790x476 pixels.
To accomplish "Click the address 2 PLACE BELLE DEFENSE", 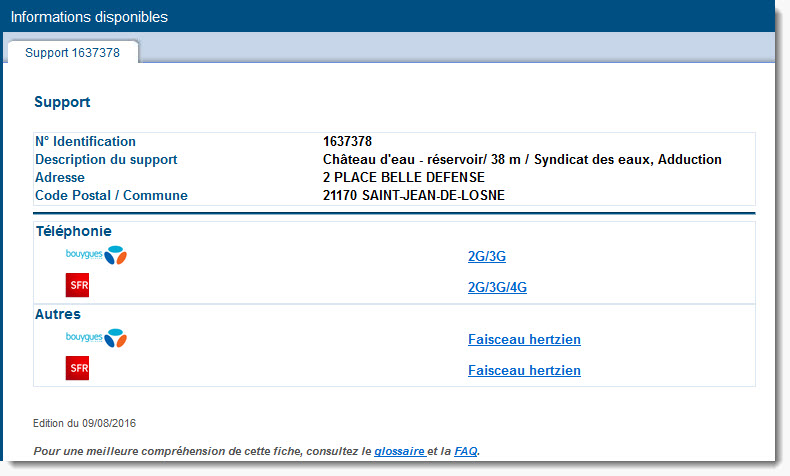I will pos(404,177).
